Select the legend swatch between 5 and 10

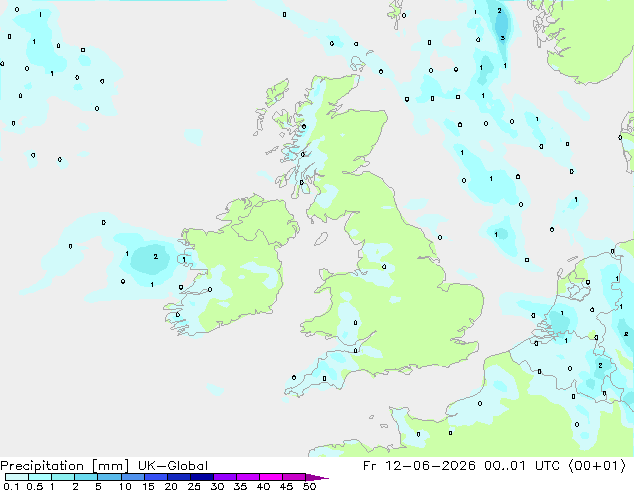[x=109, y=477]
